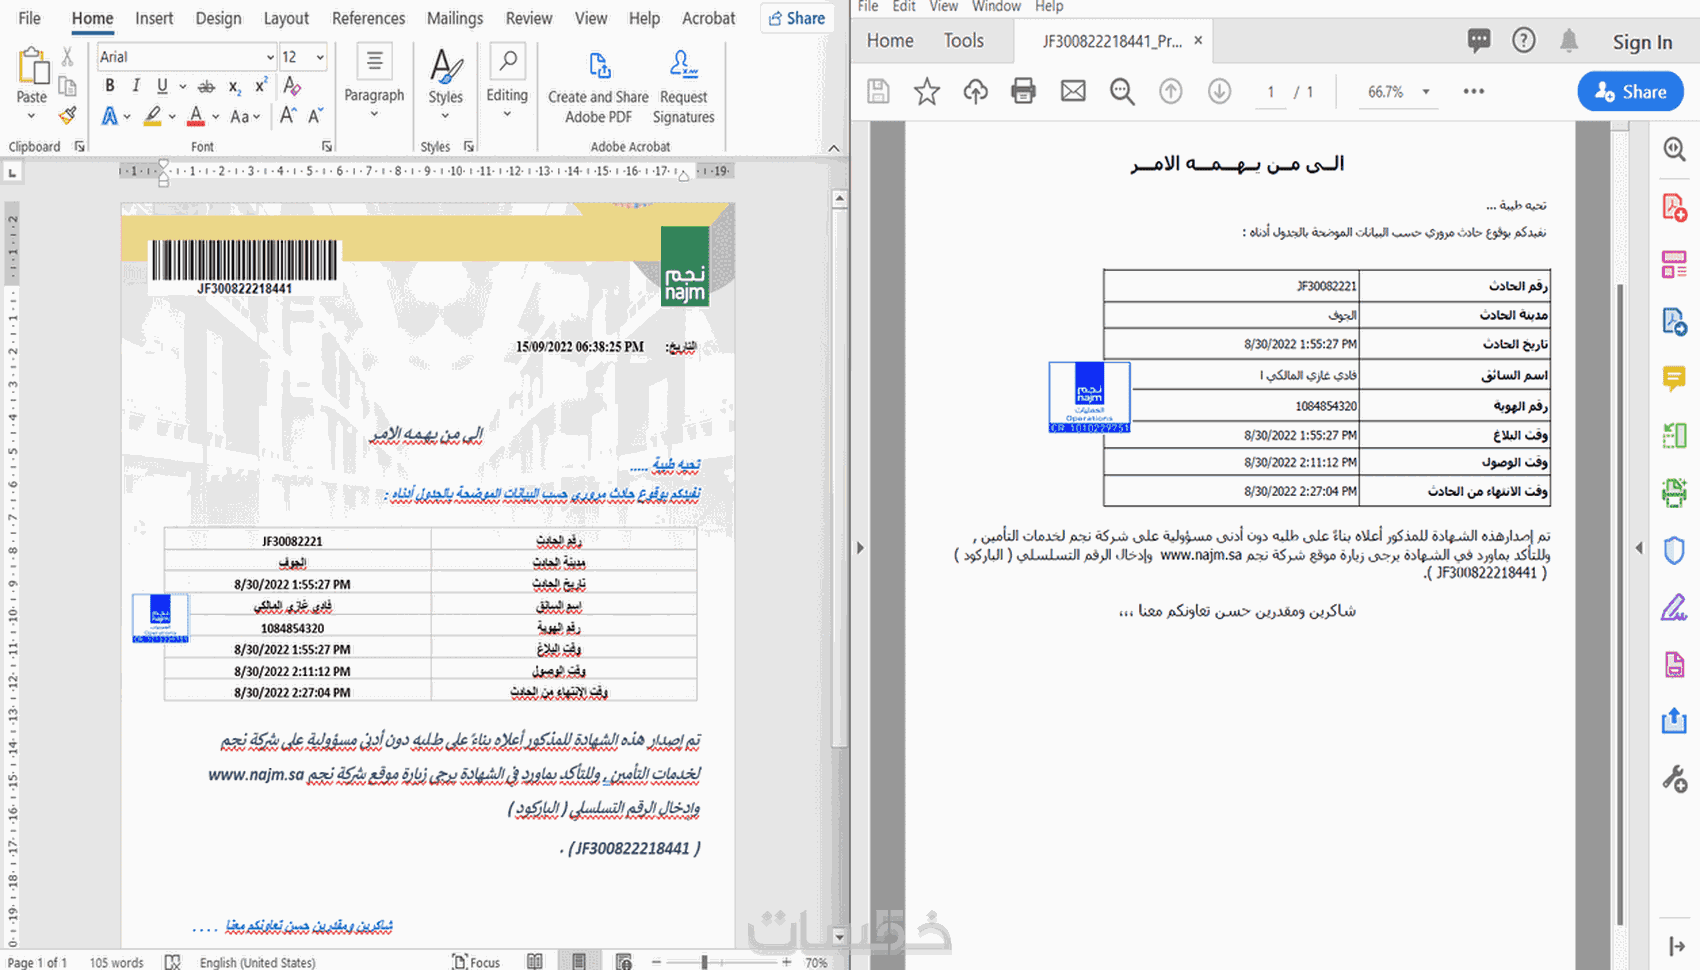Click Word's zoom slider handle
The height and width of the screenshot is (970, 1700).
705,962
